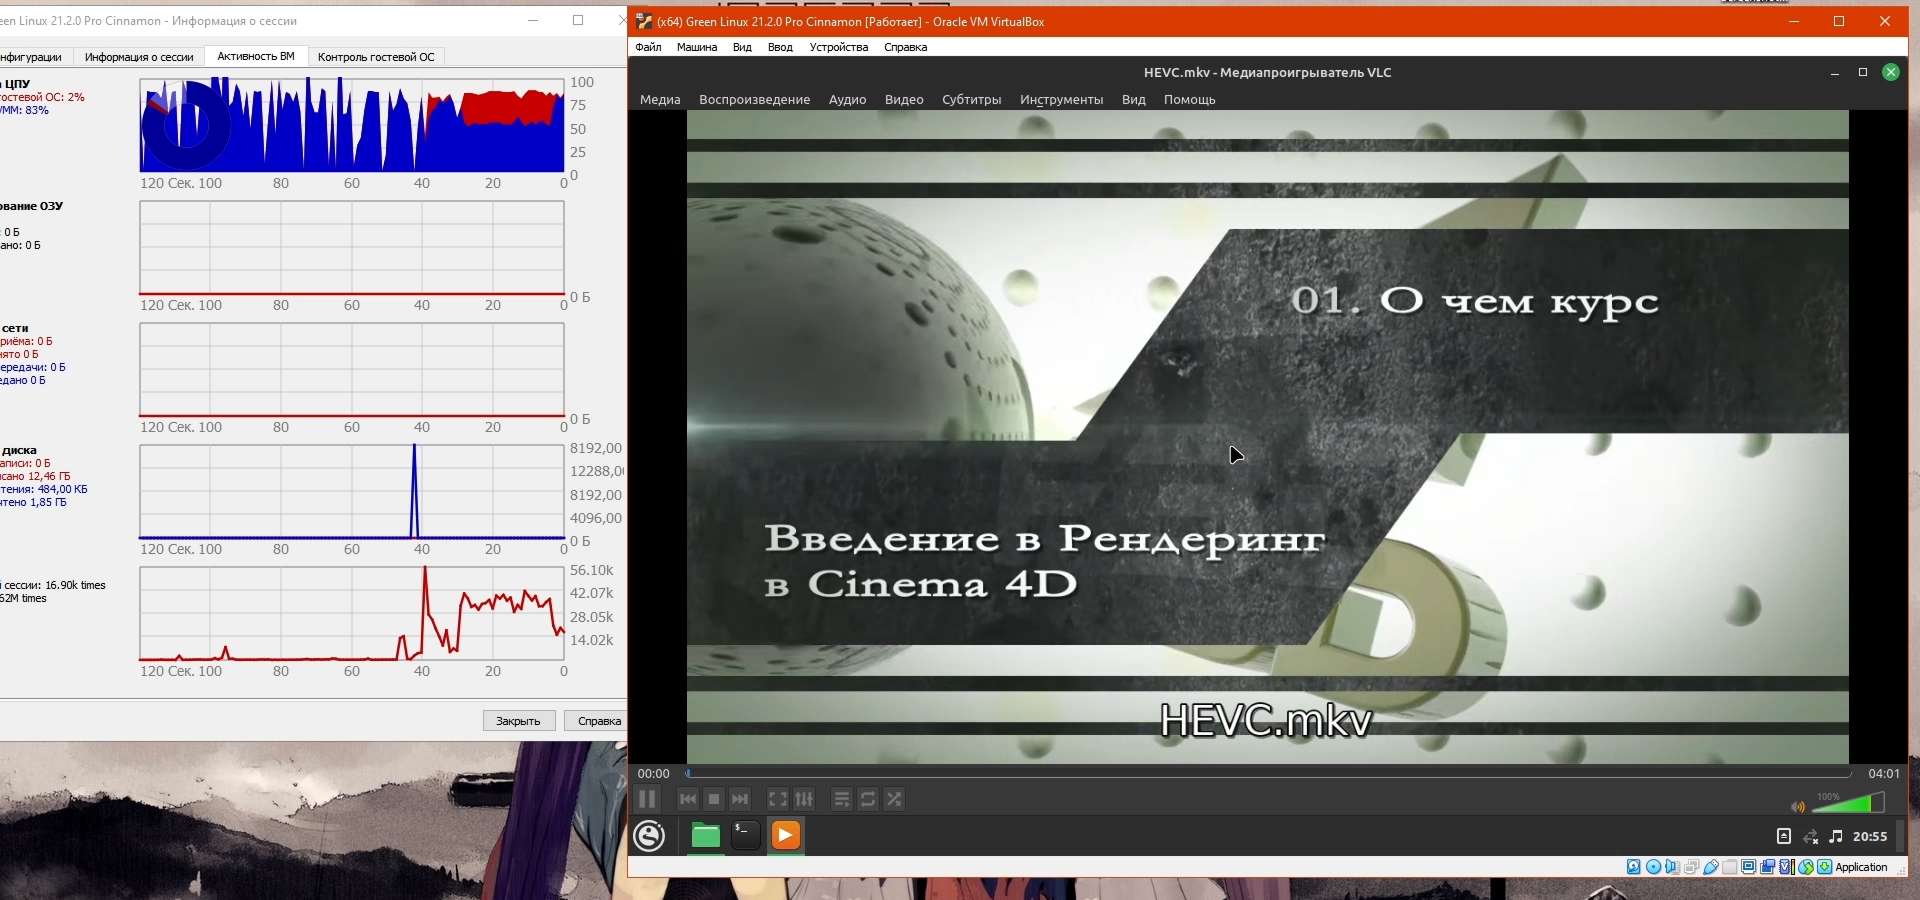Screen dimensions: 1920x900
Task: Open VirtualBox 'Устройства' menu
Action: 839,47
